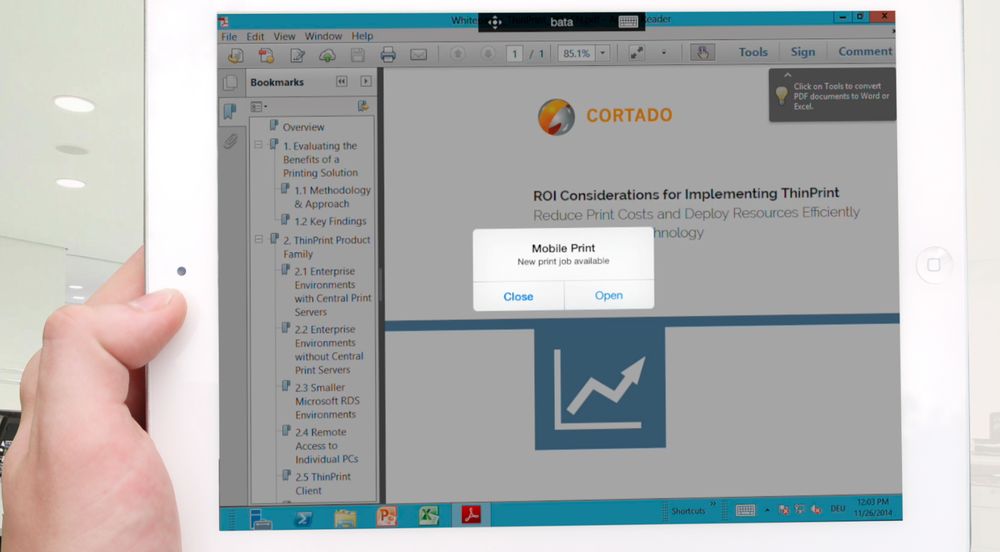The width and height of the screenshot is (1000, 552).
Task: Click the edit/sign document toolbar icon
Action: (297, 55)
